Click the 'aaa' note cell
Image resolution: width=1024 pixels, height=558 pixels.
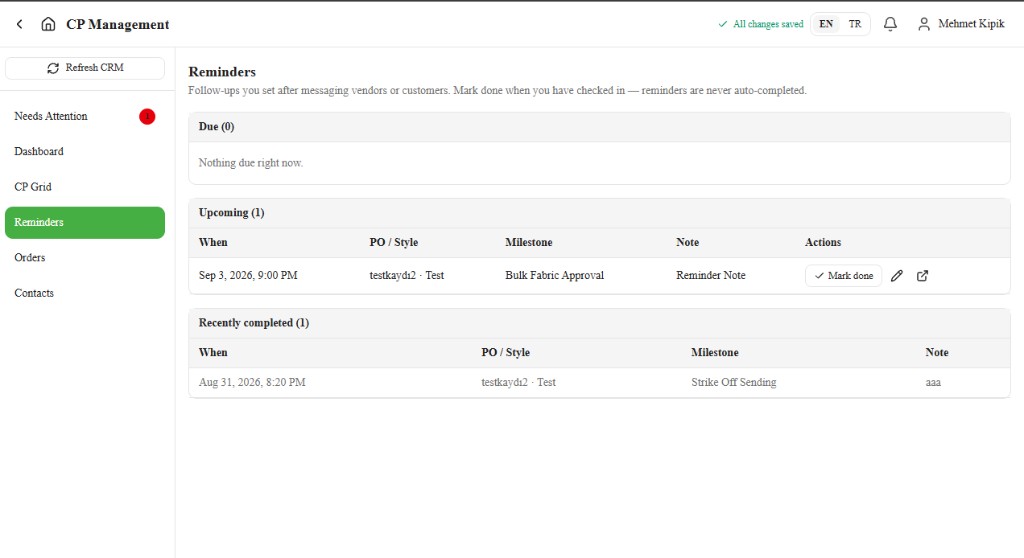pos(933,382)
